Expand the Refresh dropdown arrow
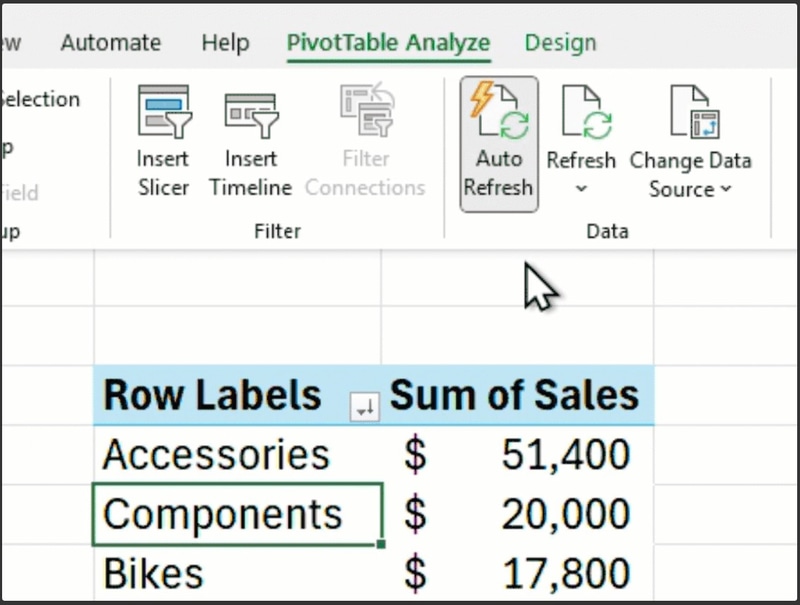Viewport: 800px width, 605px height. (581, 188)
